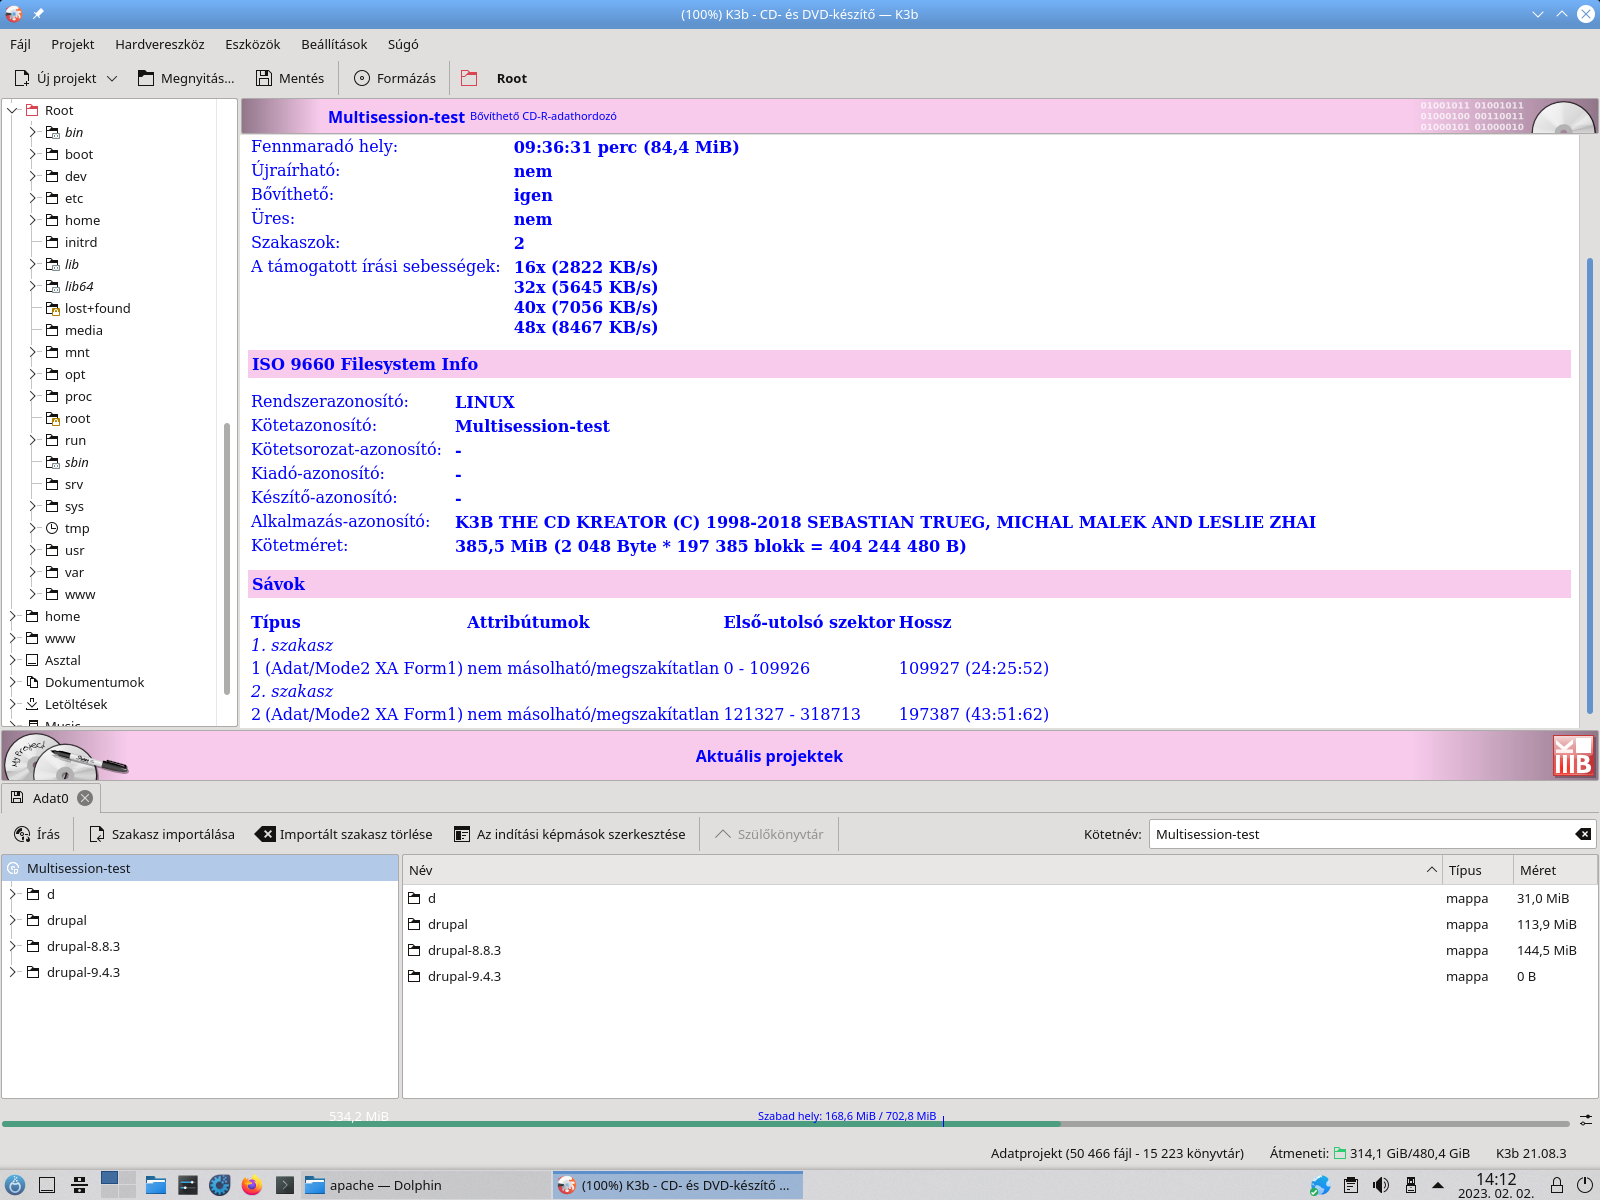
Task: Launch Dolphin file manager from taskbar
Action: [156, 1185]
